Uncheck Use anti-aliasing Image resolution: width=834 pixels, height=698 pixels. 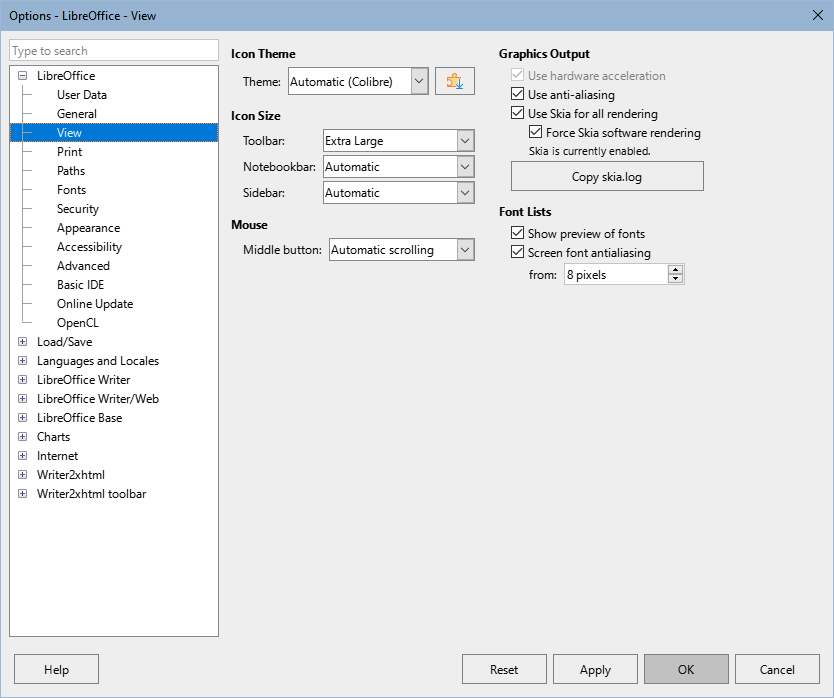tap(517, 94)
